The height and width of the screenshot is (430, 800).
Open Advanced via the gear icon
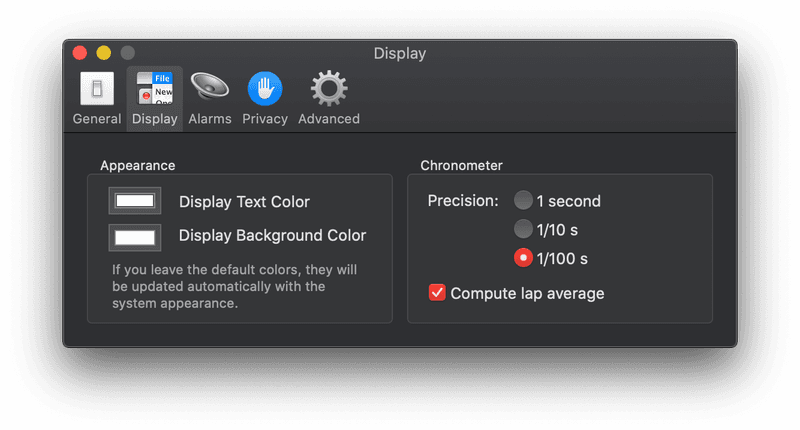point(329,89)
